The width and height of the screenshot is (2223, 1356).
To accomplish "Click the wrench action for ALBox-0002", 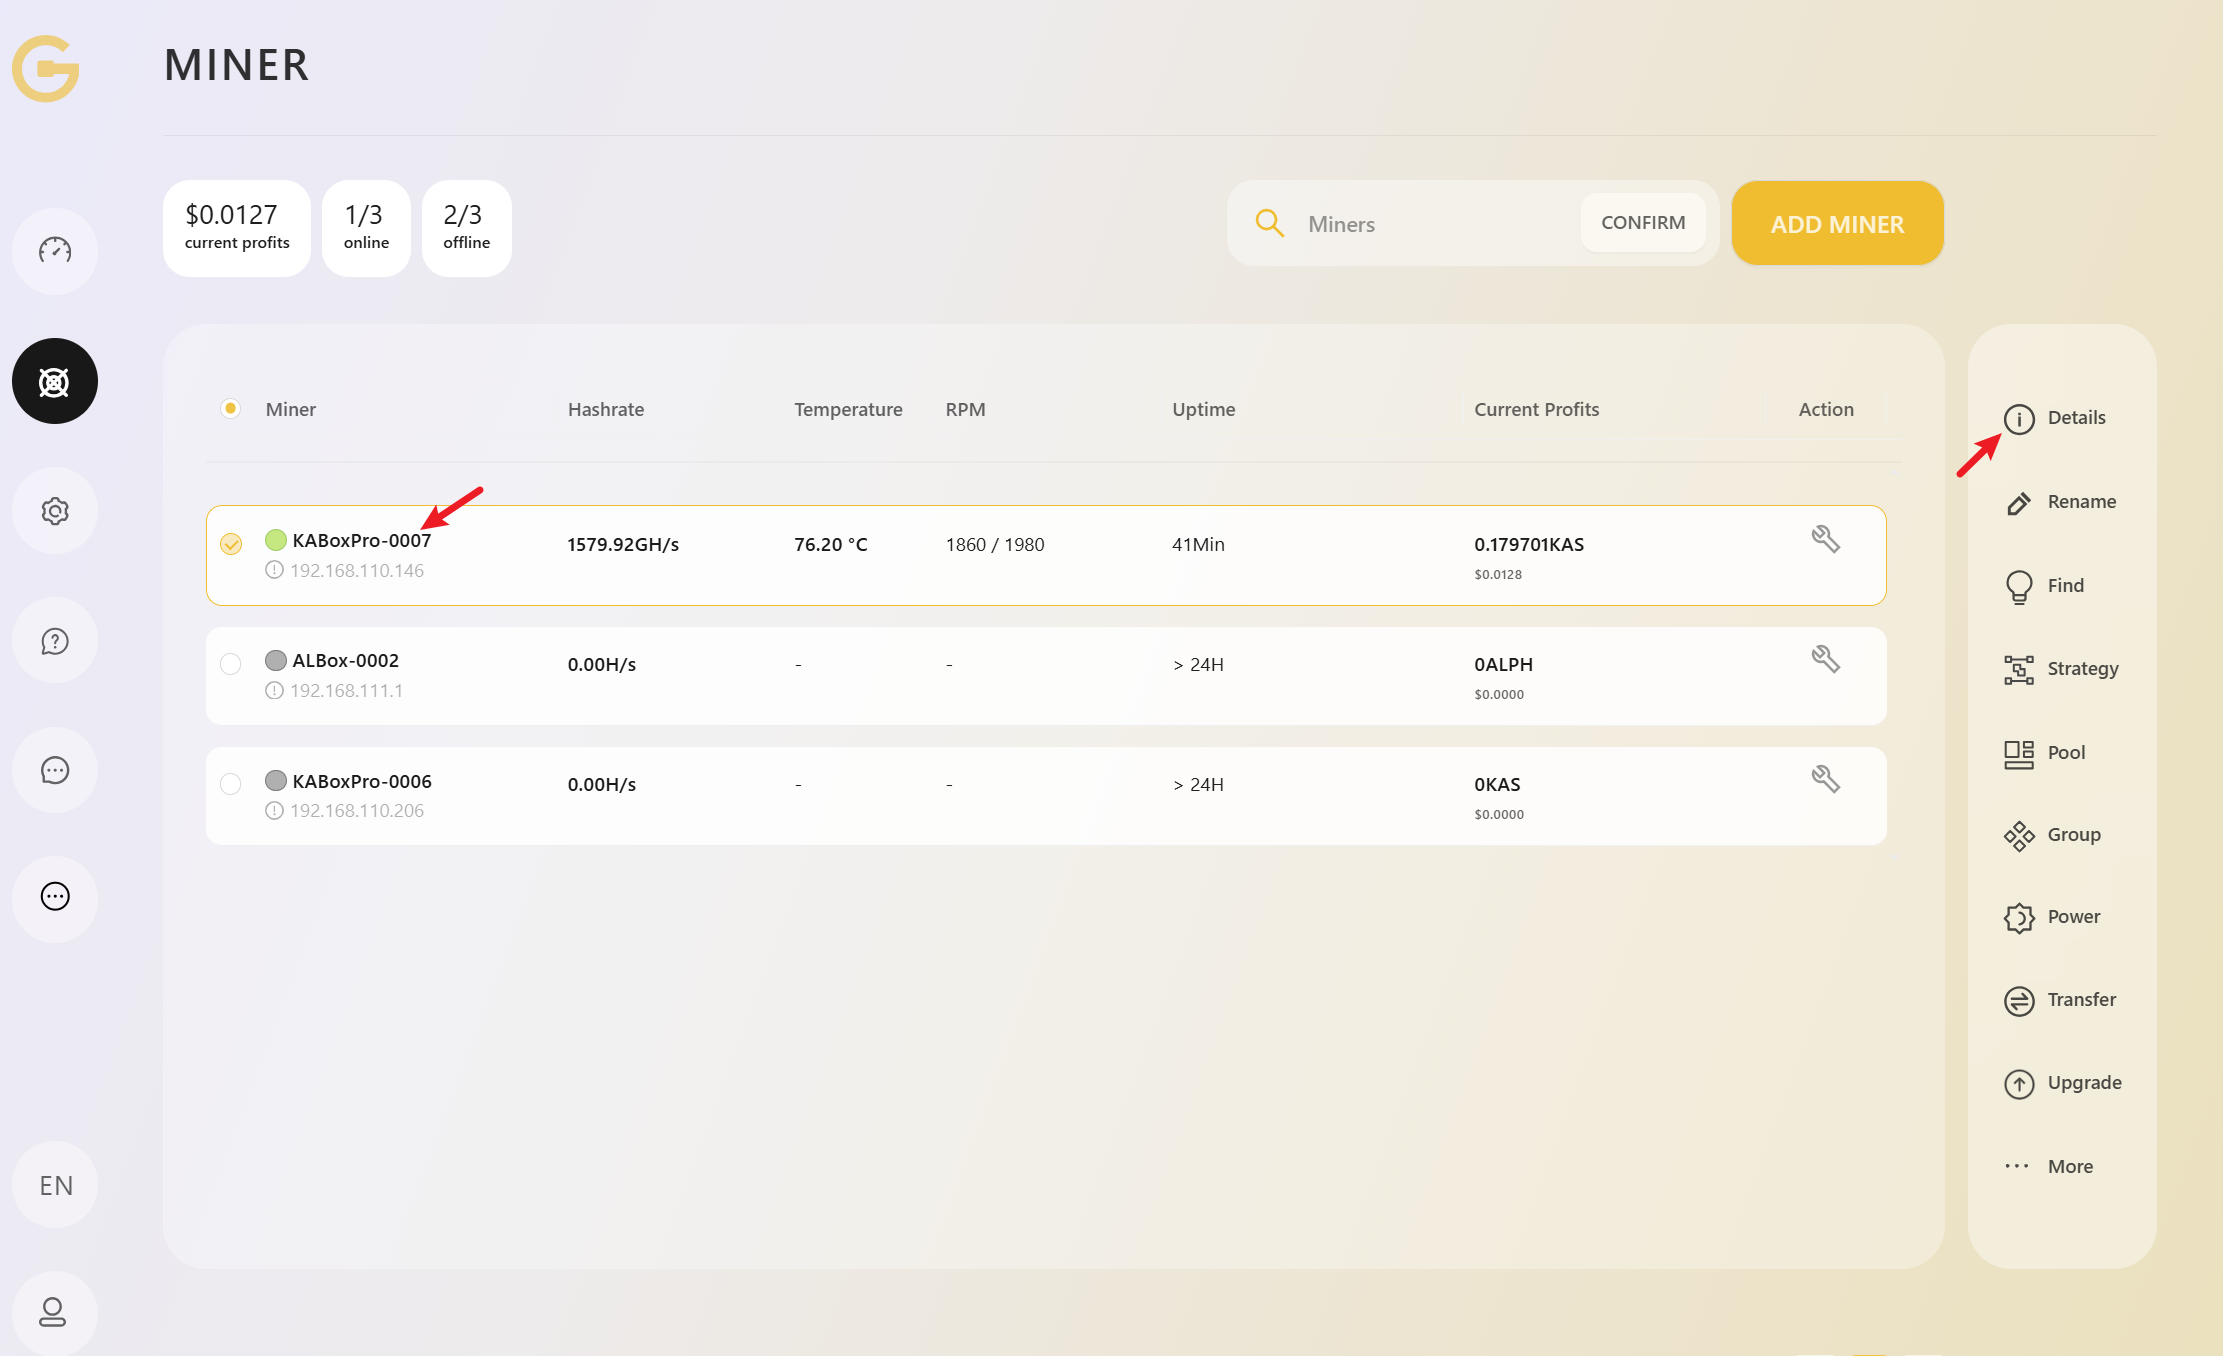I will [1826, 660].
